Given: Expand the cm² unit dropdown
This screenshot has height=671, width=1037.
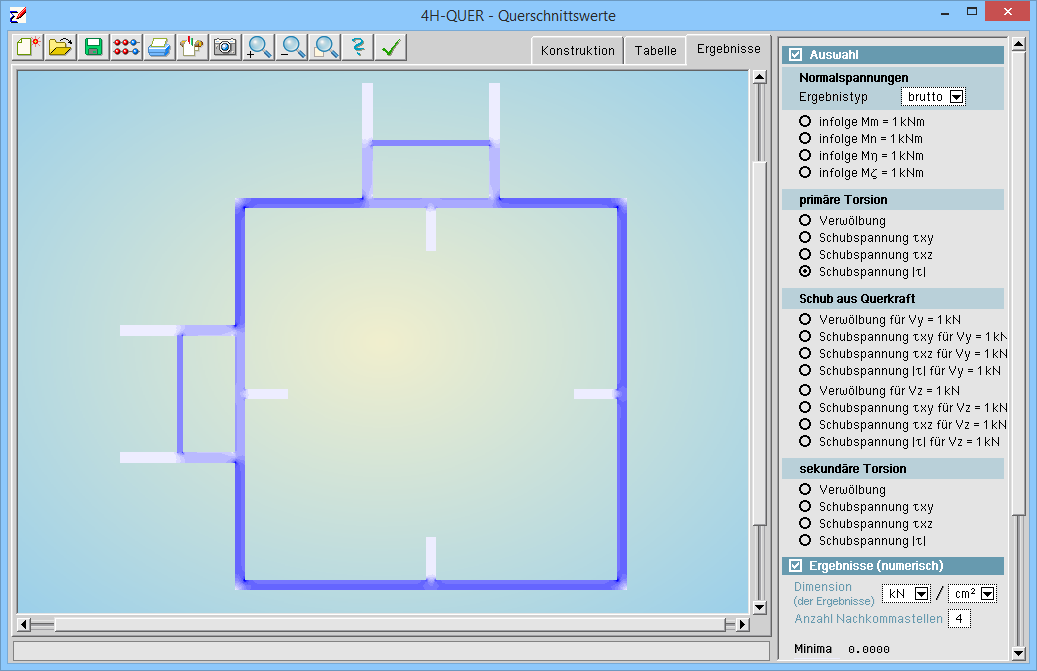Looking at the screenshot, I should click(x=988, y=594).
